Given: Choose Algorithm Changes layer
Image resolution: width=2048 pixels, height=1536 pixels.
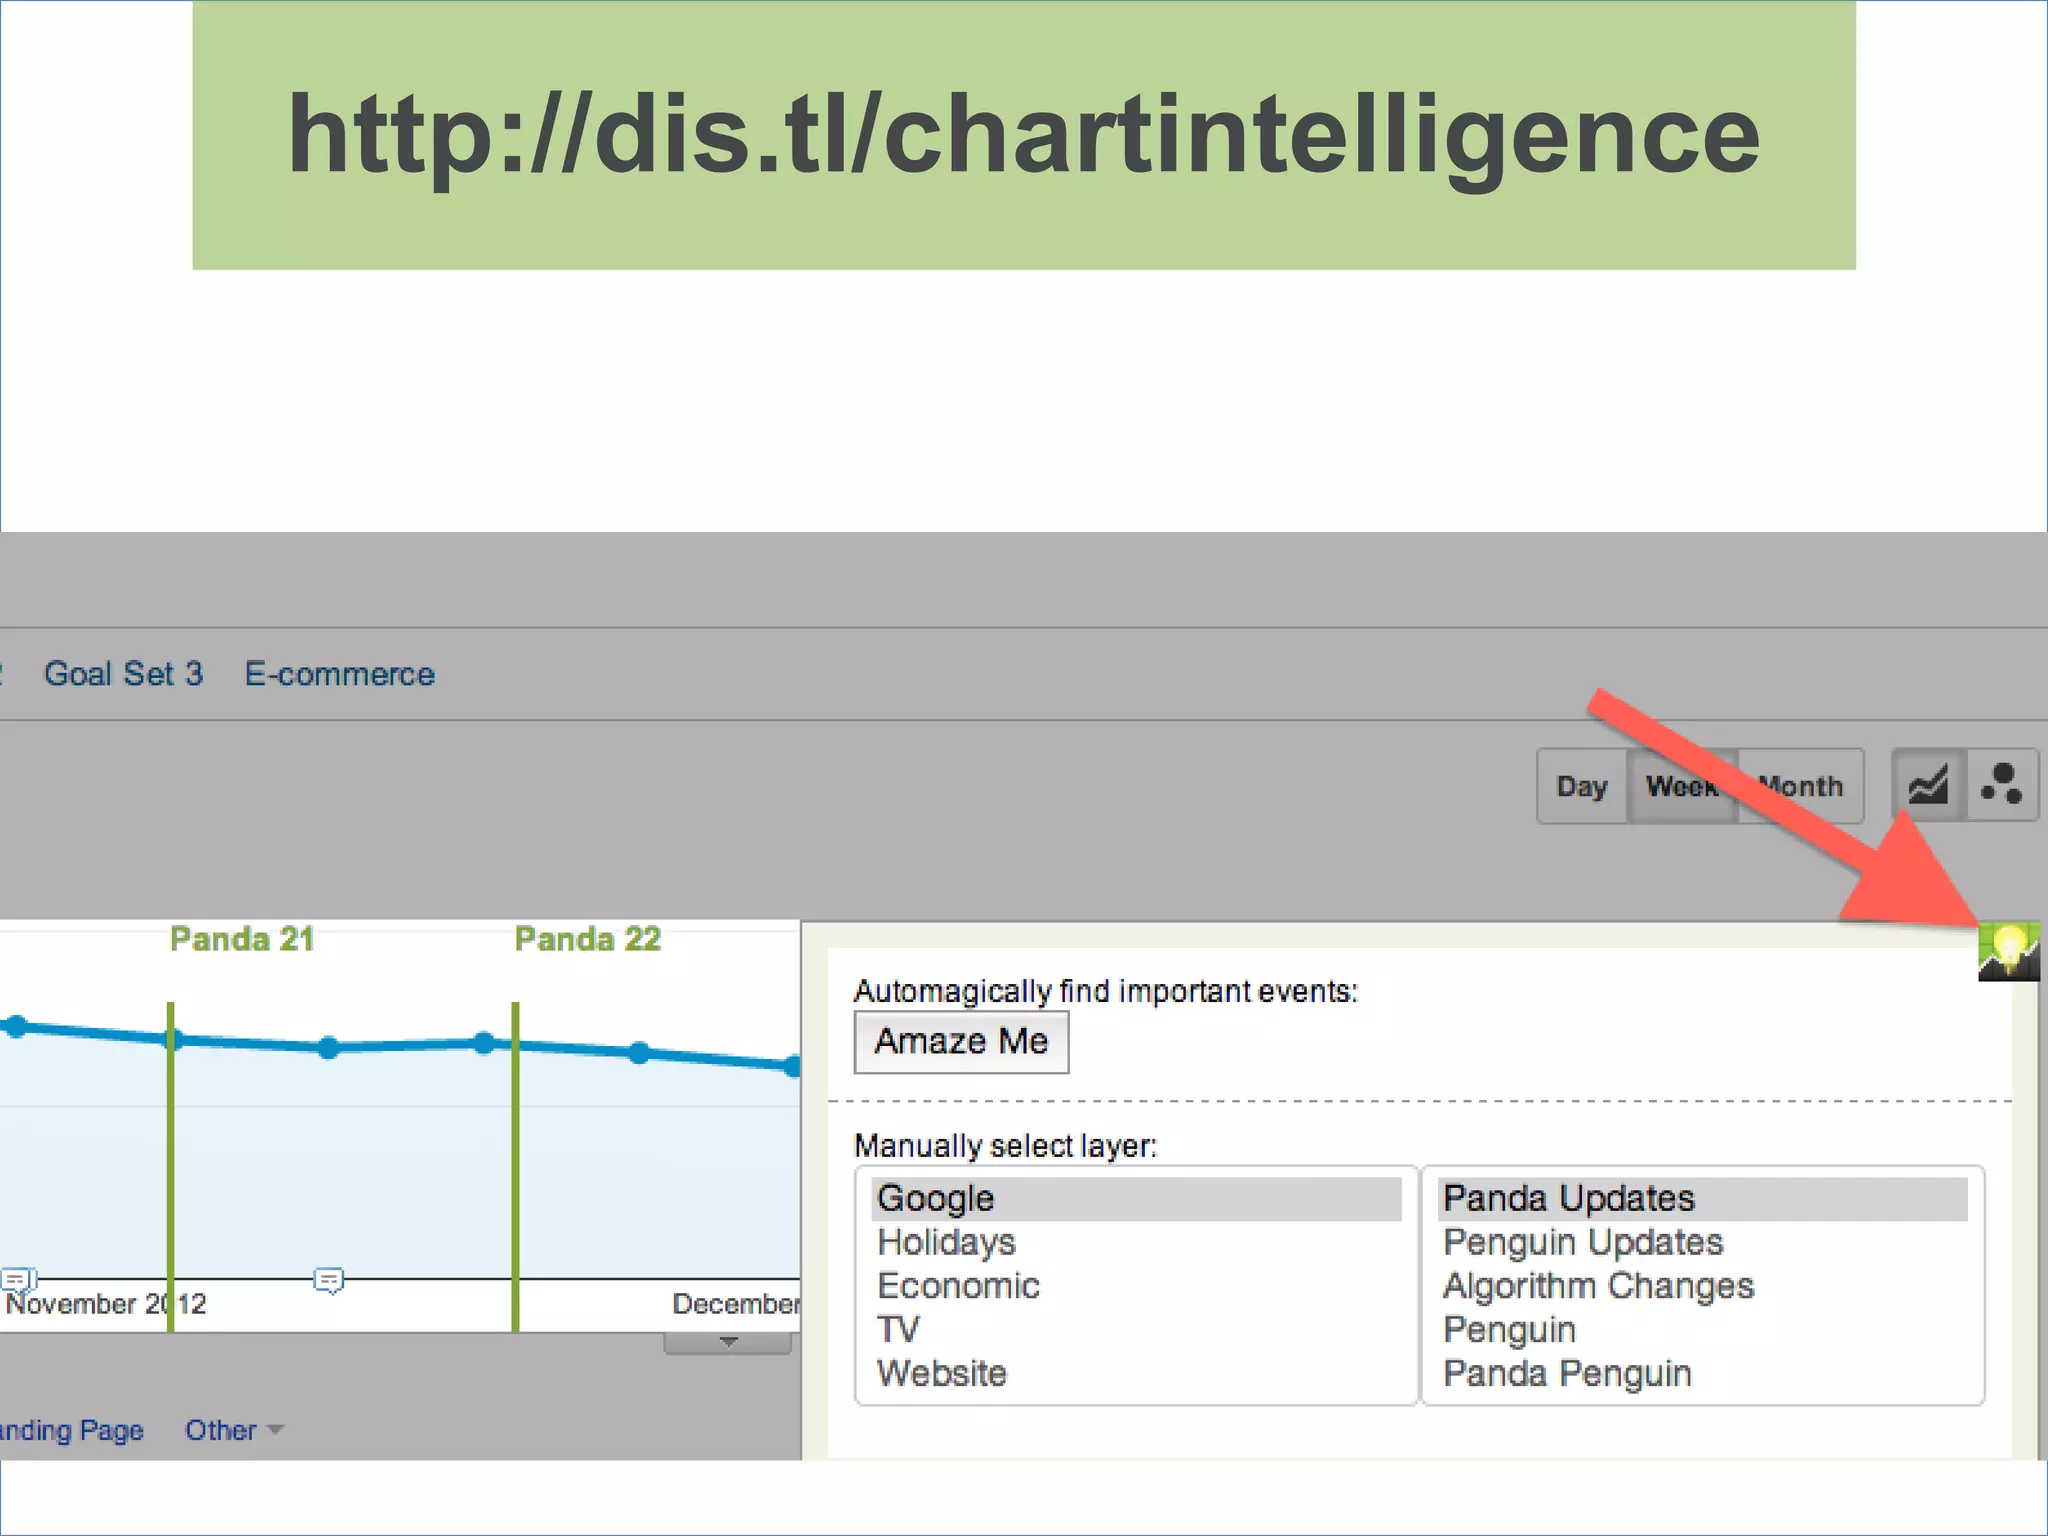Looking at the screenshot, I should pyautogui.click(x=1702, y=1286).
